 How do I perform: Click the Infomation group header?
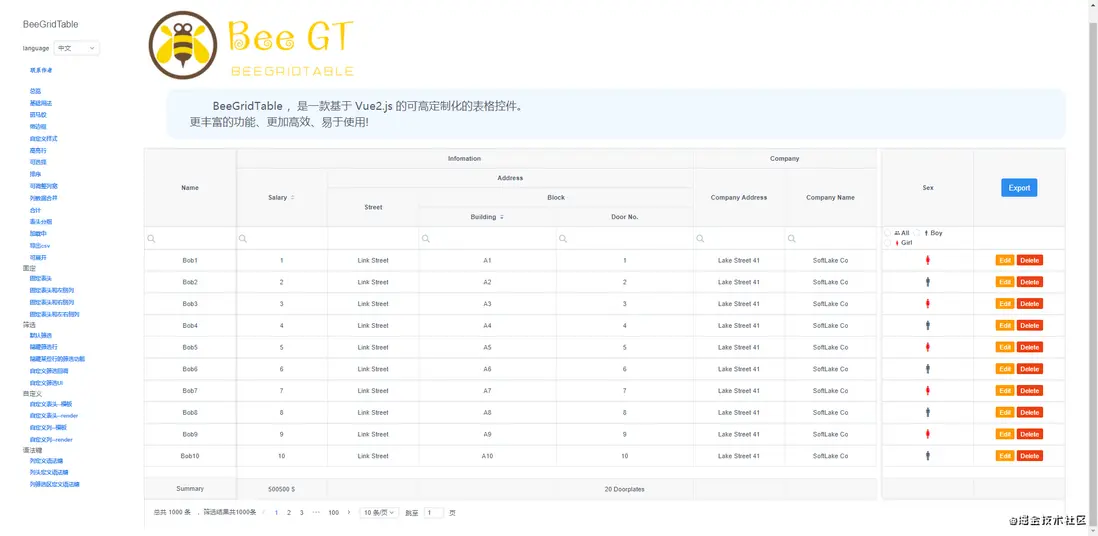click(x=464, y=158)
